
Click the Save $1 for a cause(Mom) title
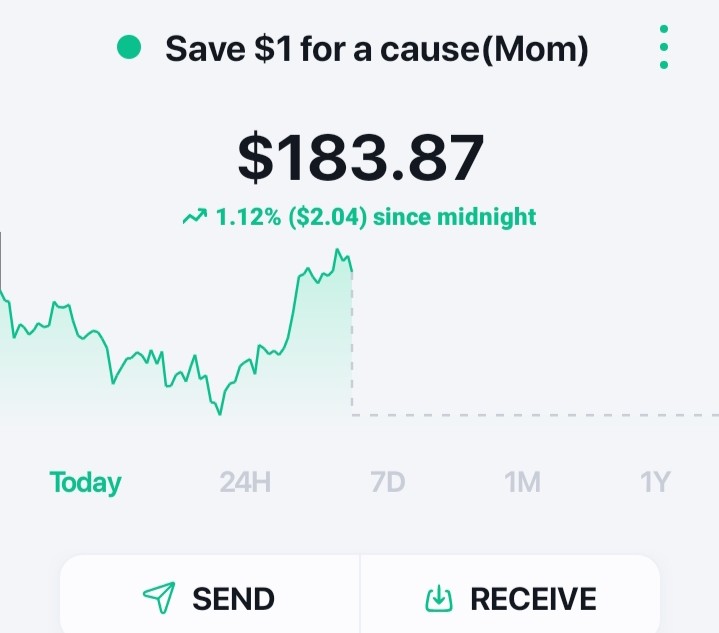click(x=376, y=49)
